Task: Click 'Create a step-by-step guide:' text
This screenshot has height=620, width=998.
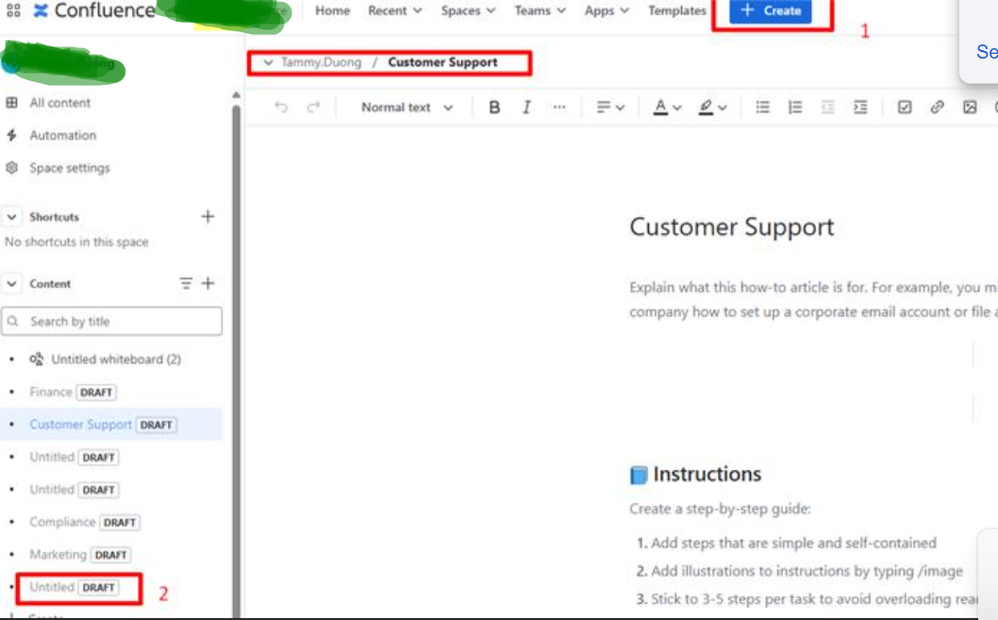Action: tap(720, 509)
